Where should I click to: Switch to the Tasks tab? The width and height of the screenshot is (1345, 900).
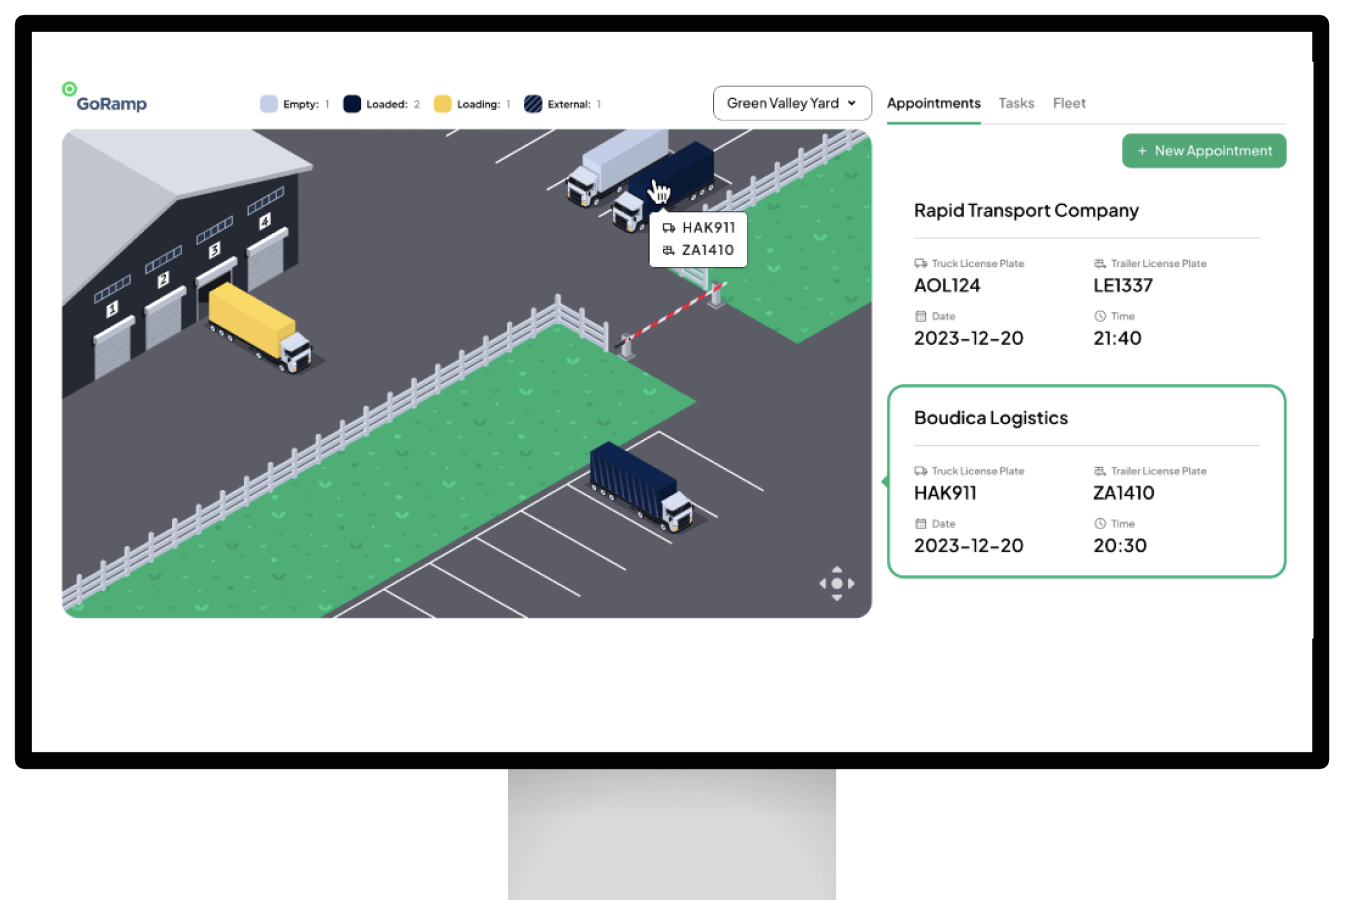coord(1016,103)
